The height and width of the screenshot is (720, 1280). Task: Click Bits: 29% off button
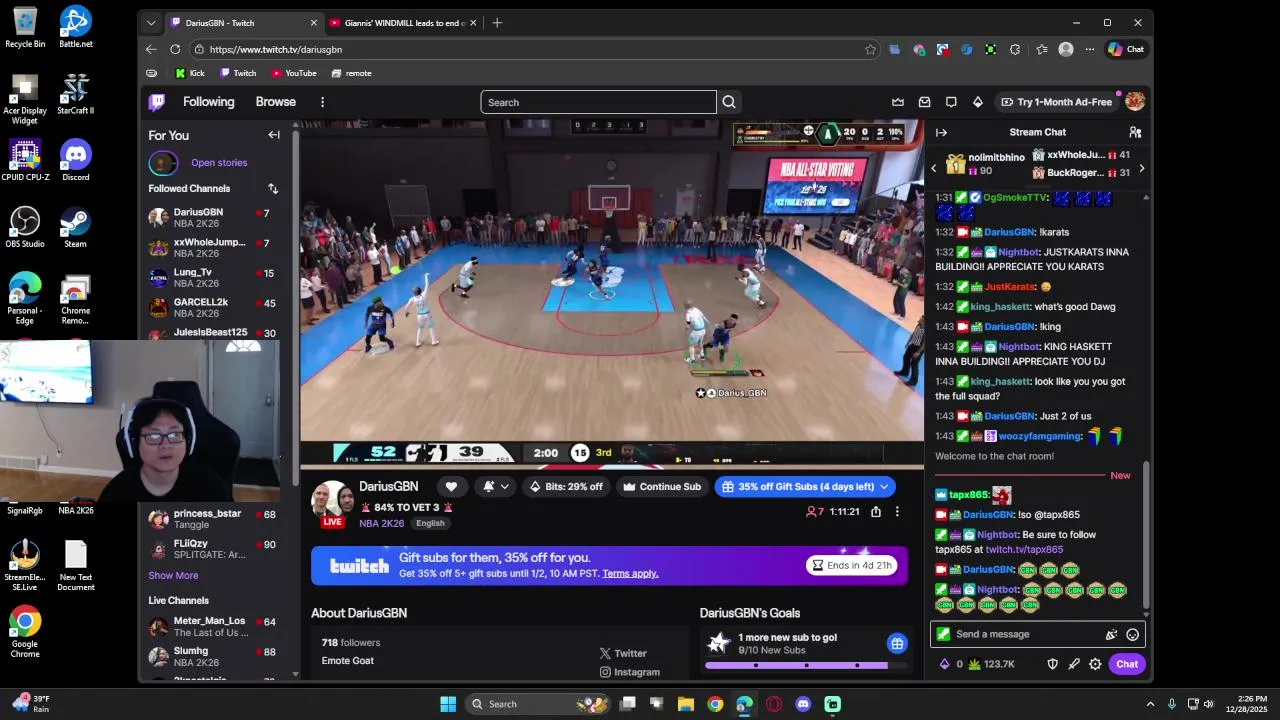tap(567, 487)
